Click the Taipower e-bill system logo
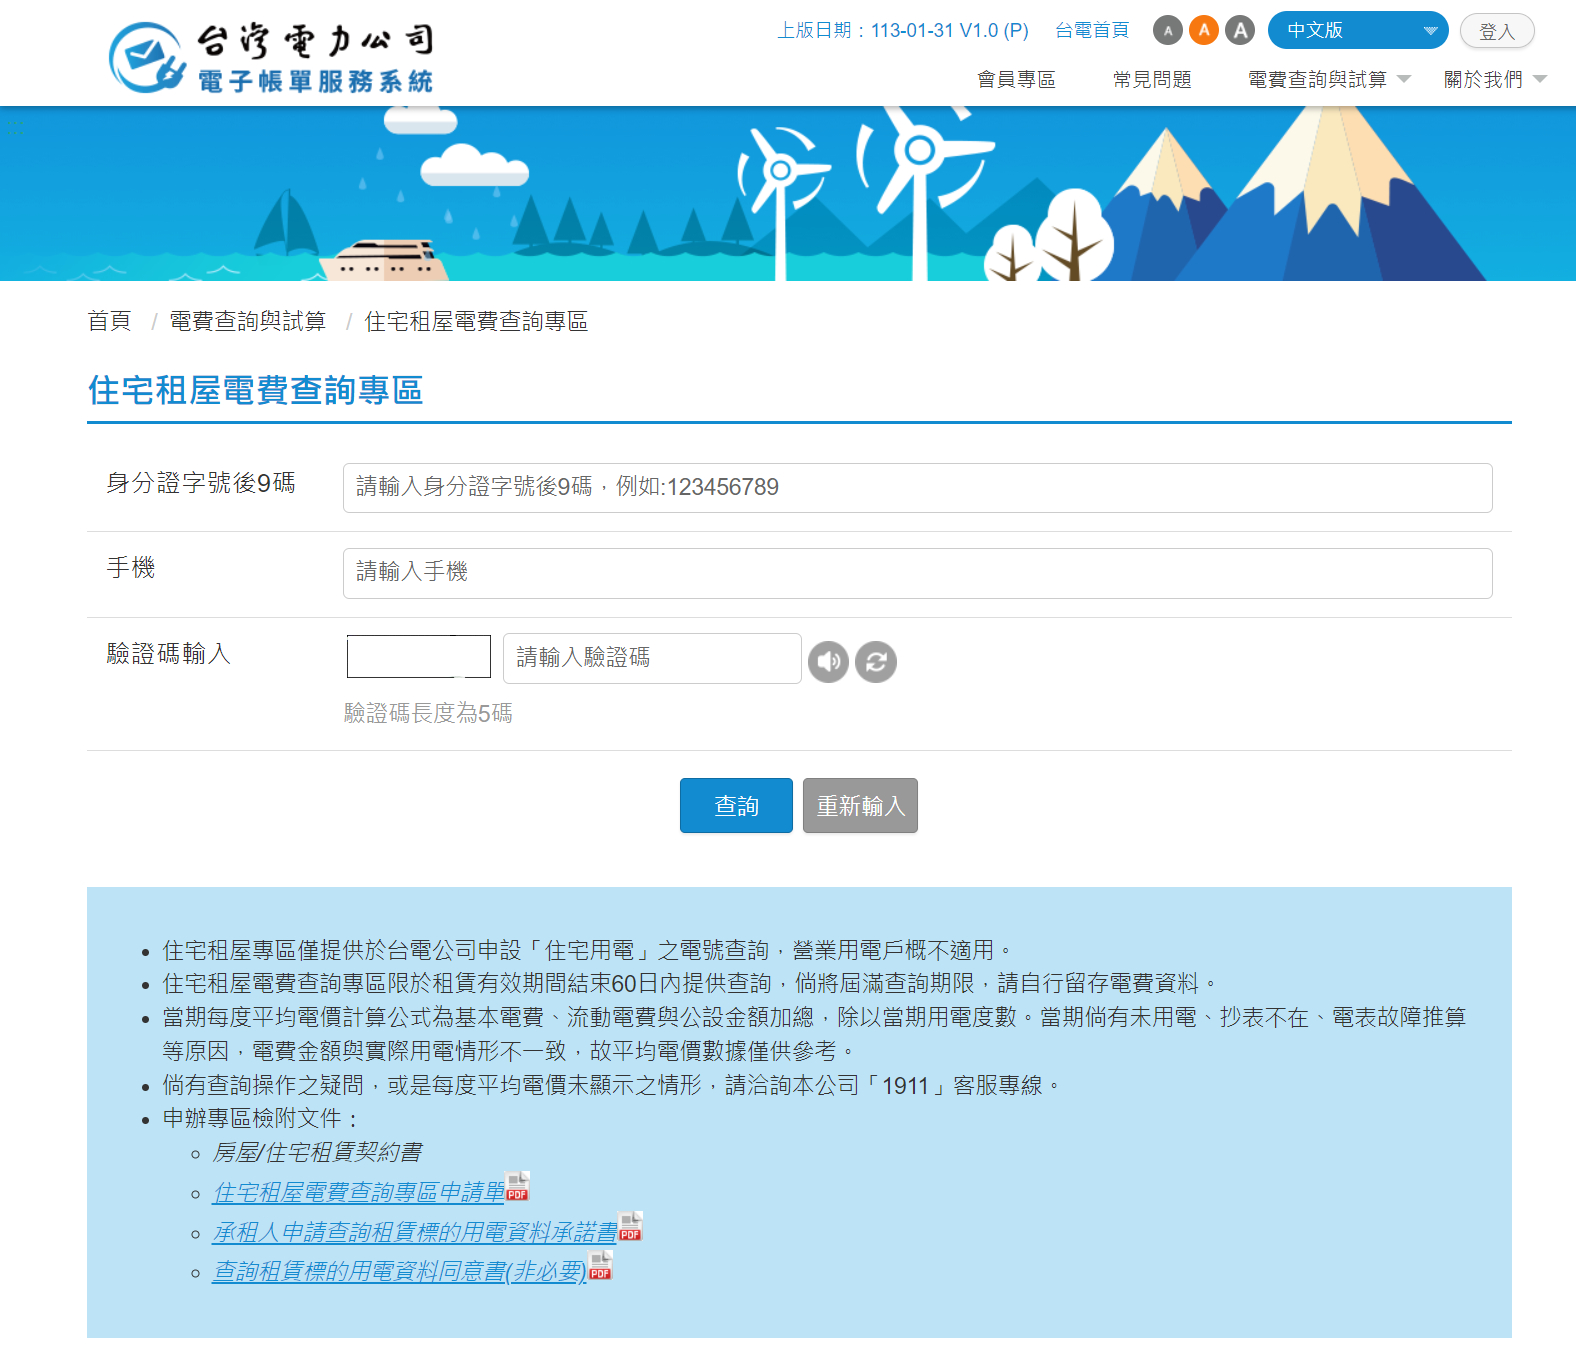 (x=271, y=57)
